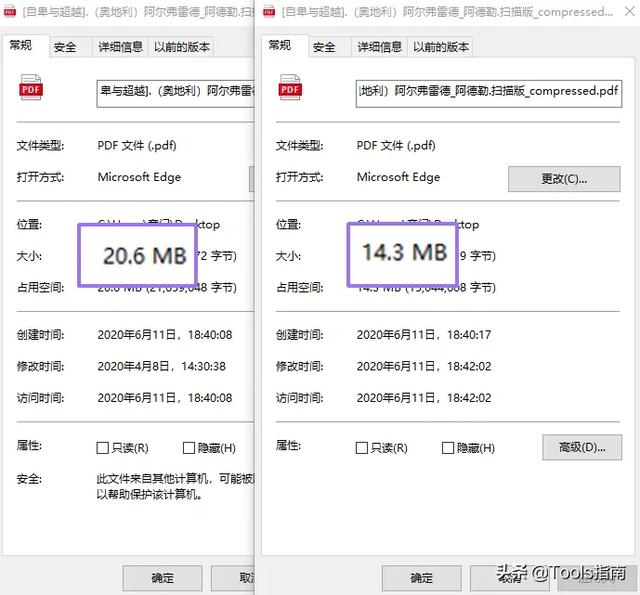Image resolution: width=640 pixels, height=595 pixels.
Task: Switch to 详细信息 tab in left window
Action: (x=120, y=47)
